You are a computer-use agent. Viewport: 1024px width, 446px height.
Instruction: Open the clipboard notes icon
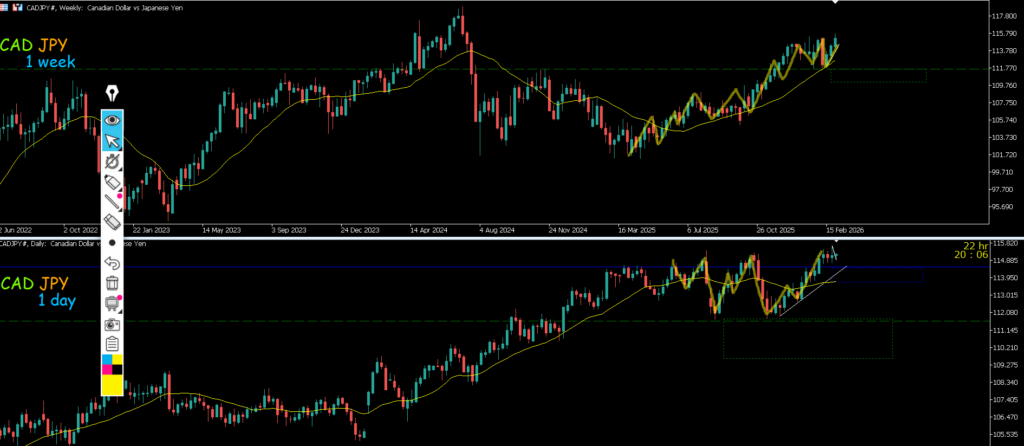tap(112, 343)
